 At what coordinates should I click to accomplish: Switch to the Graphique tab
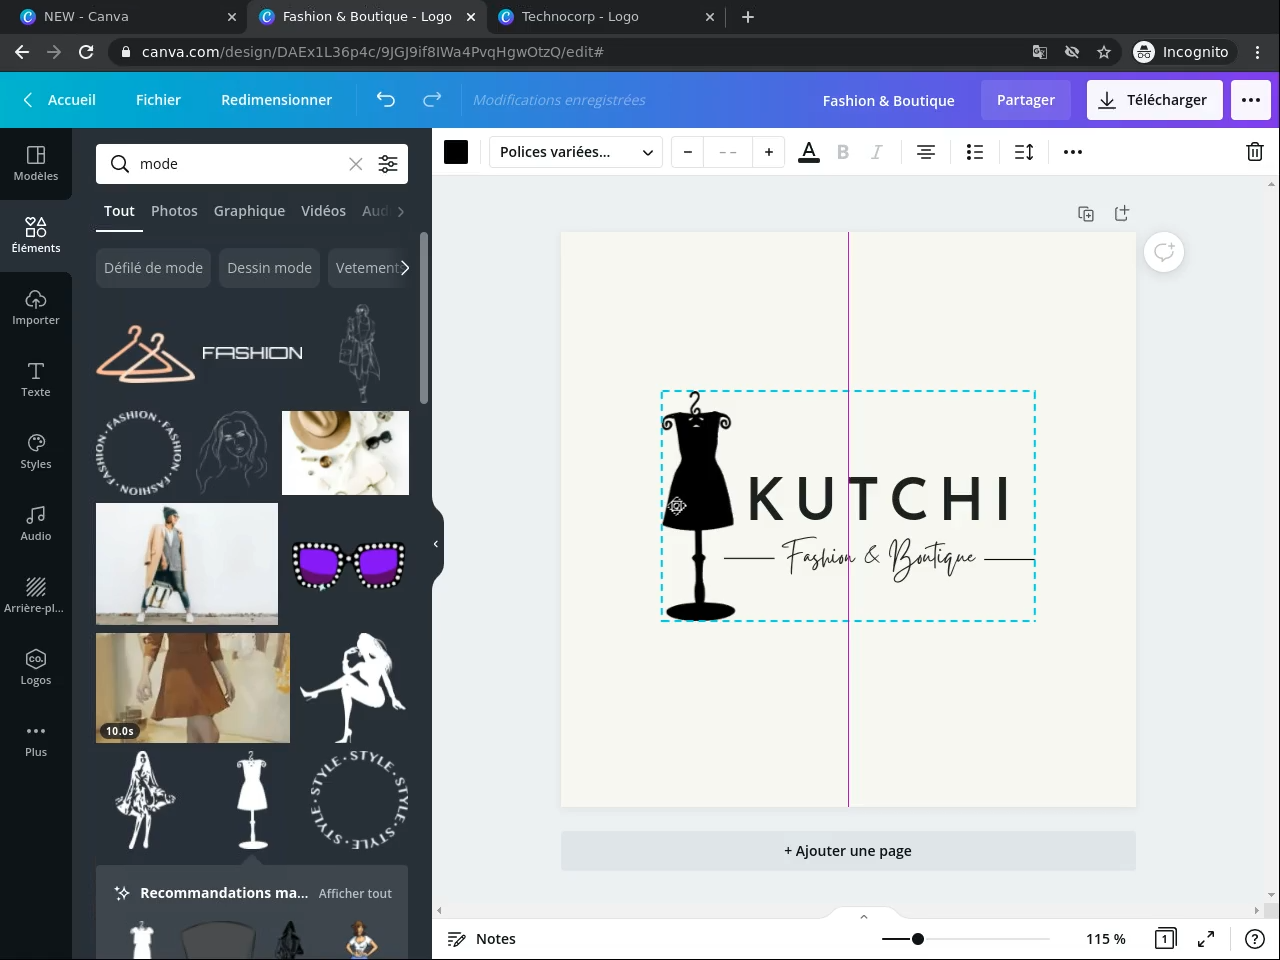coord(249,211)
